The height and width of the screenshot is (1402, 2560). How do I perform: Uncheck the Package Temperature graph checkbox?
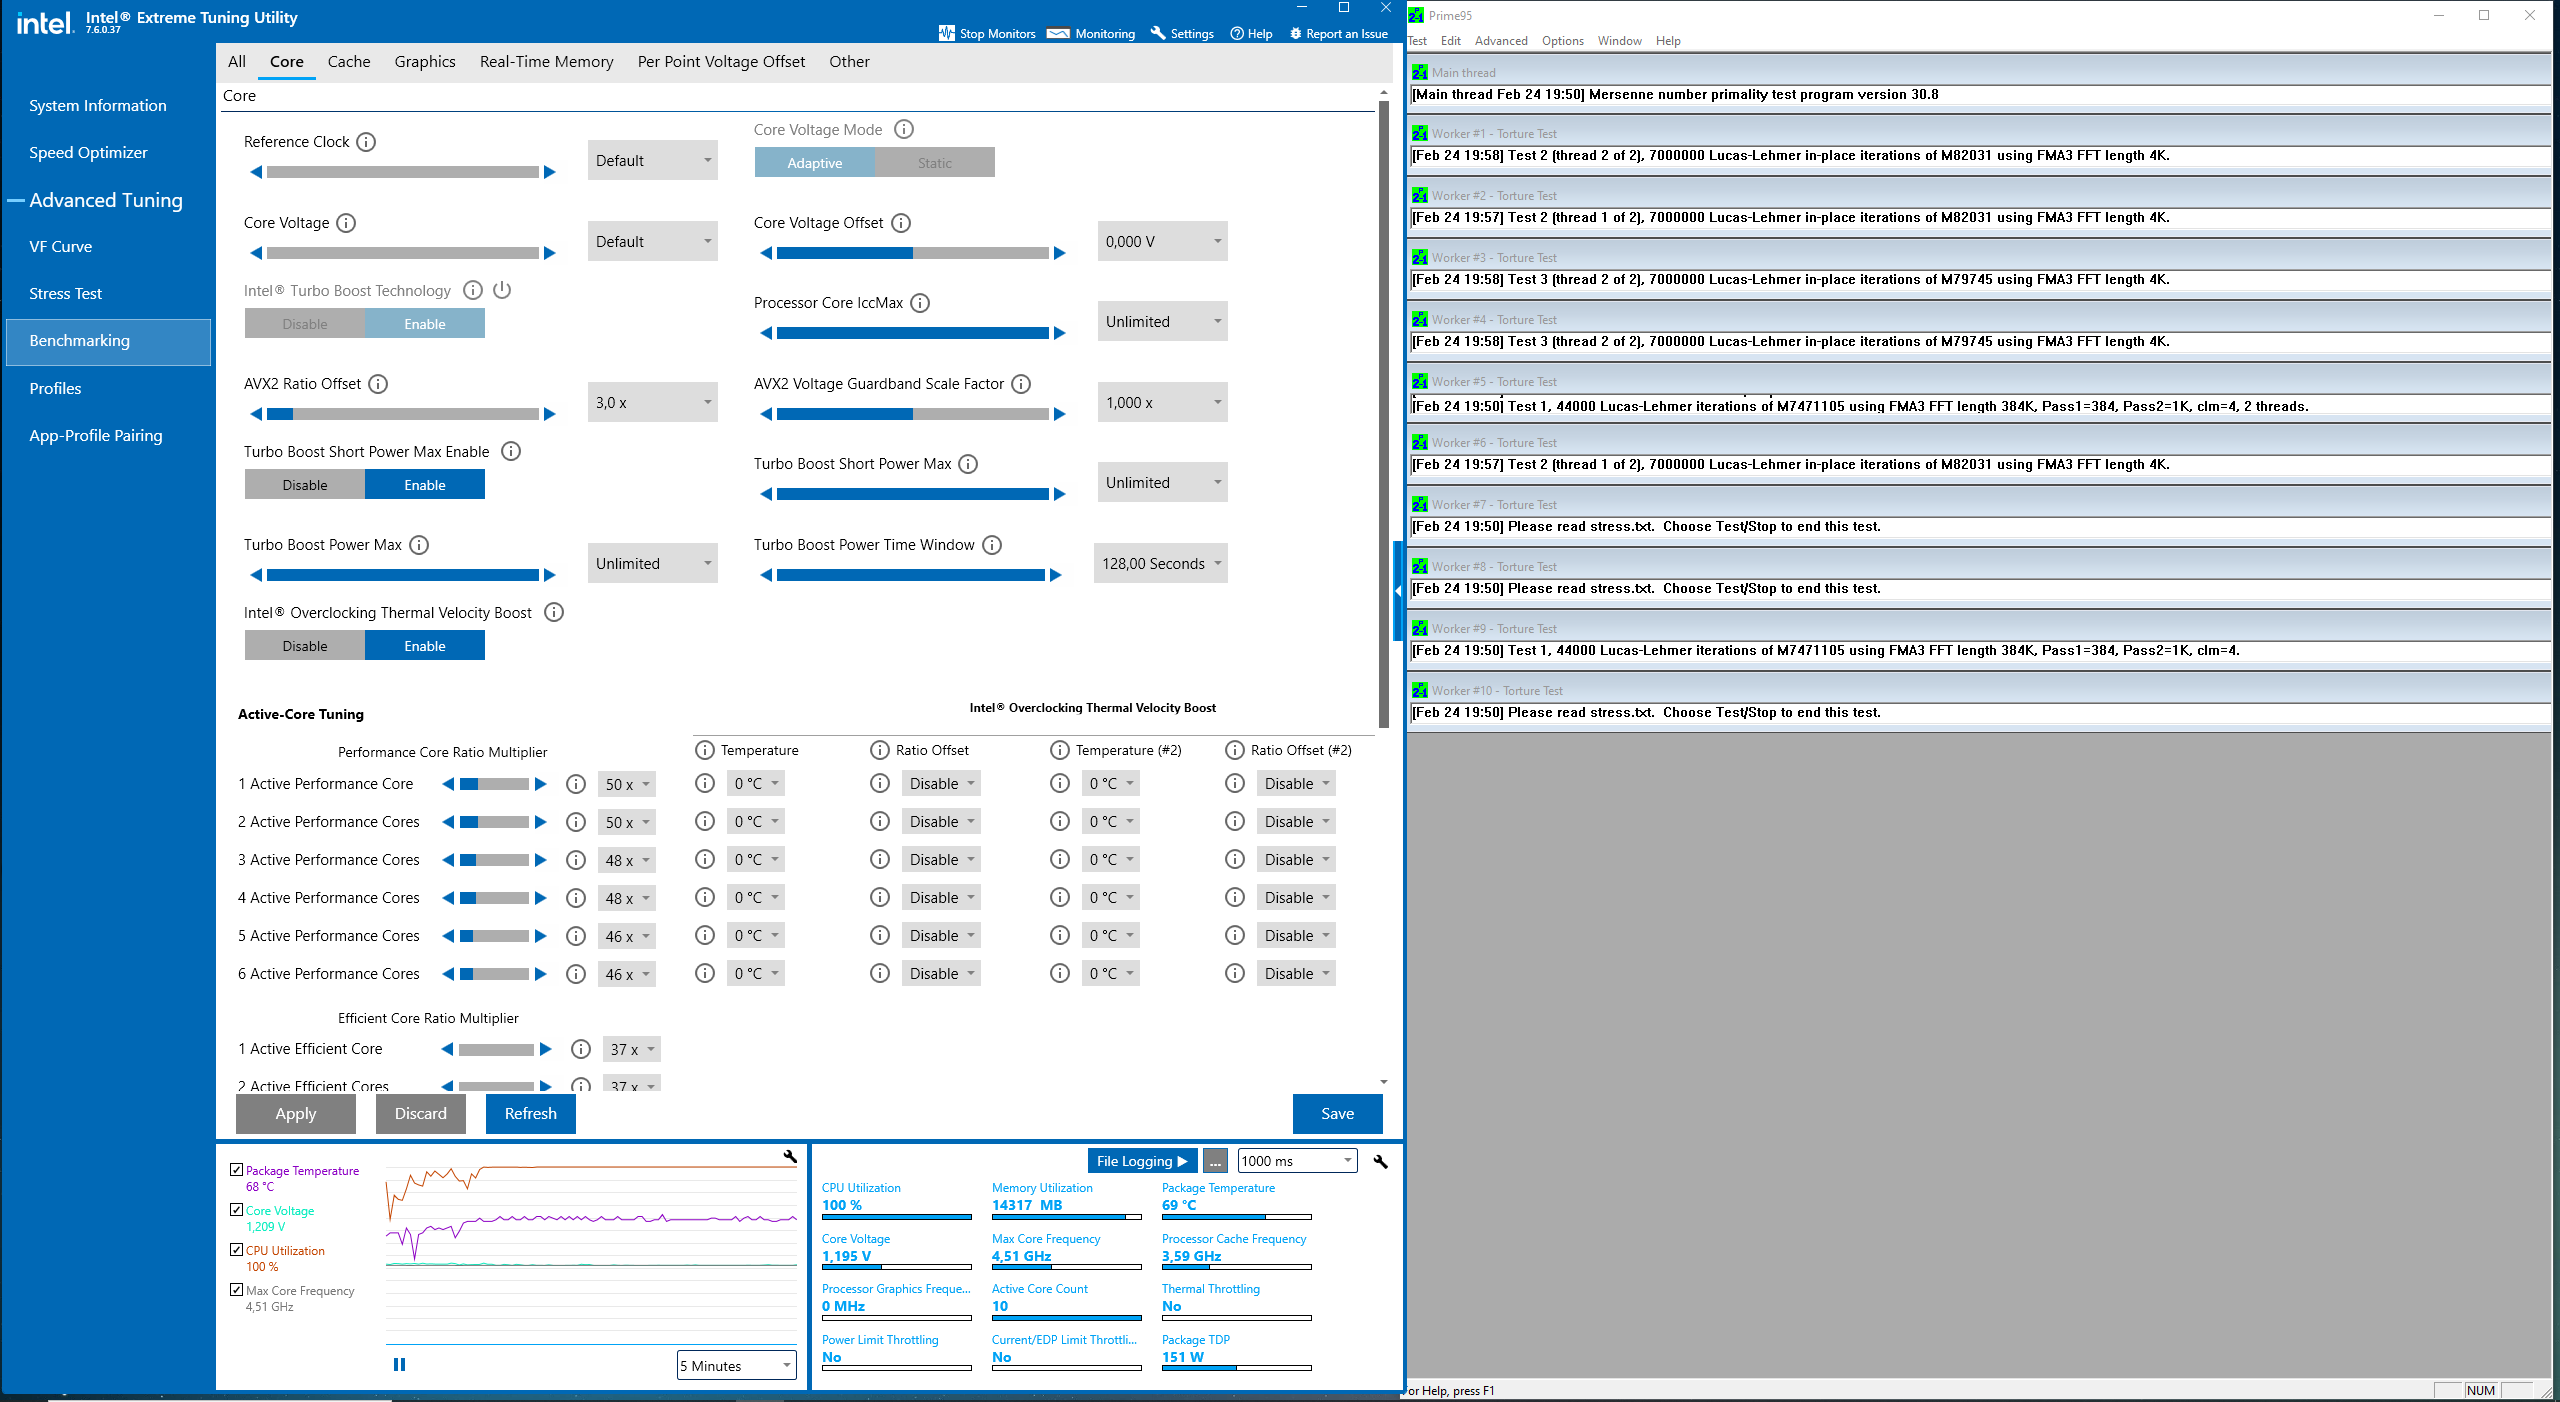point(237,1169)
